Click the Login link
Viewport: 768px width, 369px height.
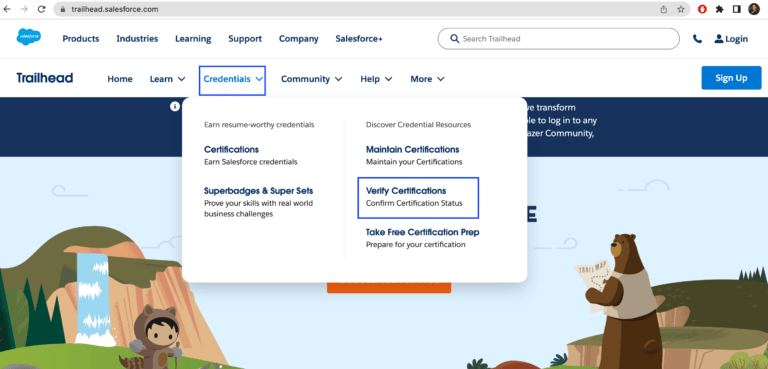(x=731, y=39)
